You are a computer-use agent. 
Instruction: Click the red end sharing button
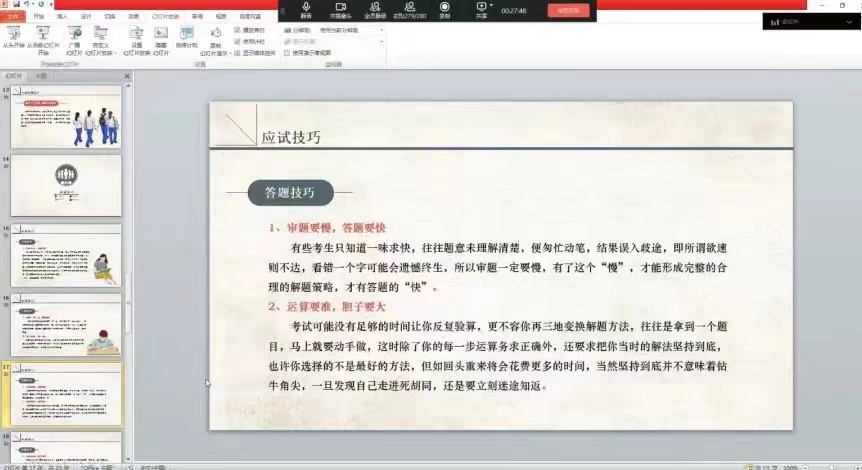(x=568, y=10)
